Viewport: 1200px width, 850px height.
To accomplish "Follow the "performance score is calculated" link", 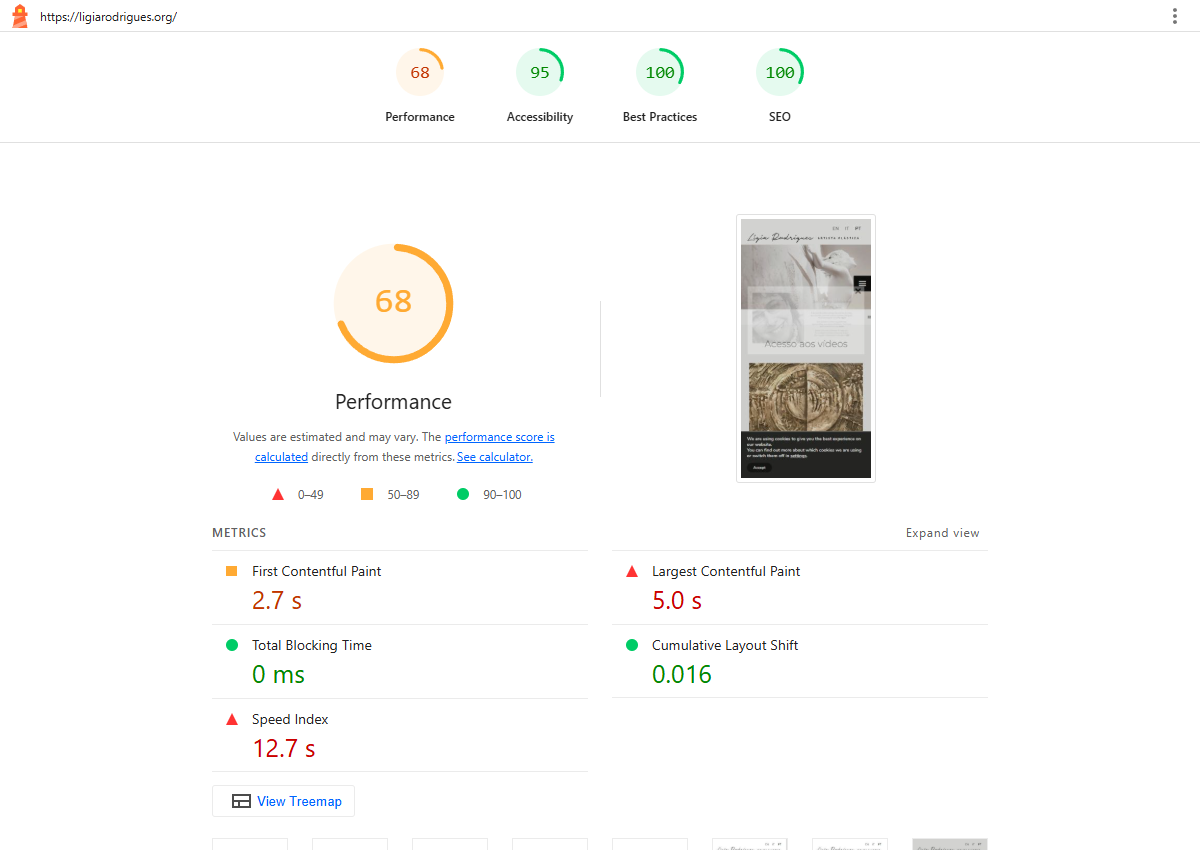I will tap(404, 447).
